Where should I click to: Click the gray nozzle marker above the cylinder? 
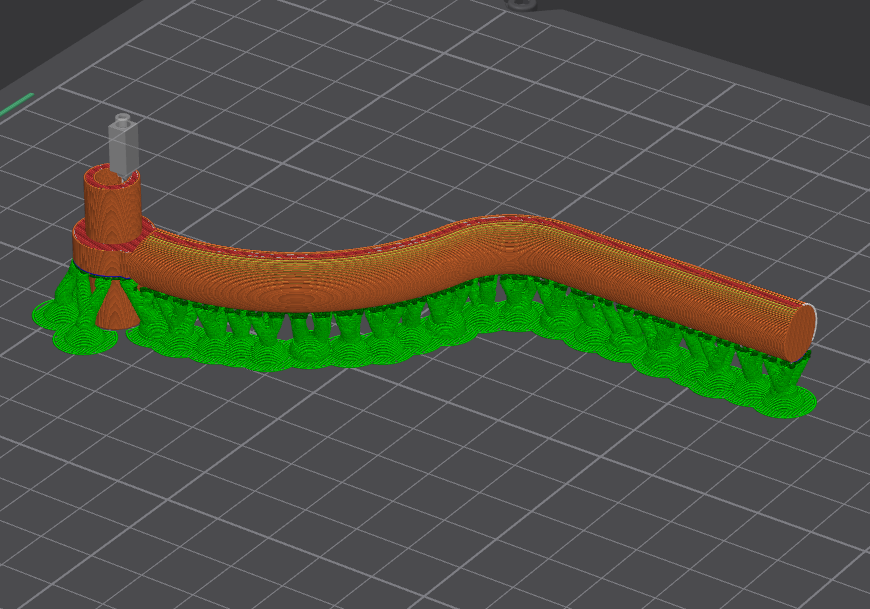(123, 146)
